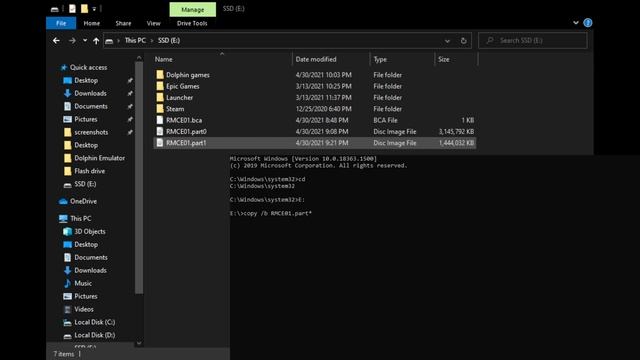Click the copy /b command line
This screenshot has width=640, height=360.
(x=271, y=213)
